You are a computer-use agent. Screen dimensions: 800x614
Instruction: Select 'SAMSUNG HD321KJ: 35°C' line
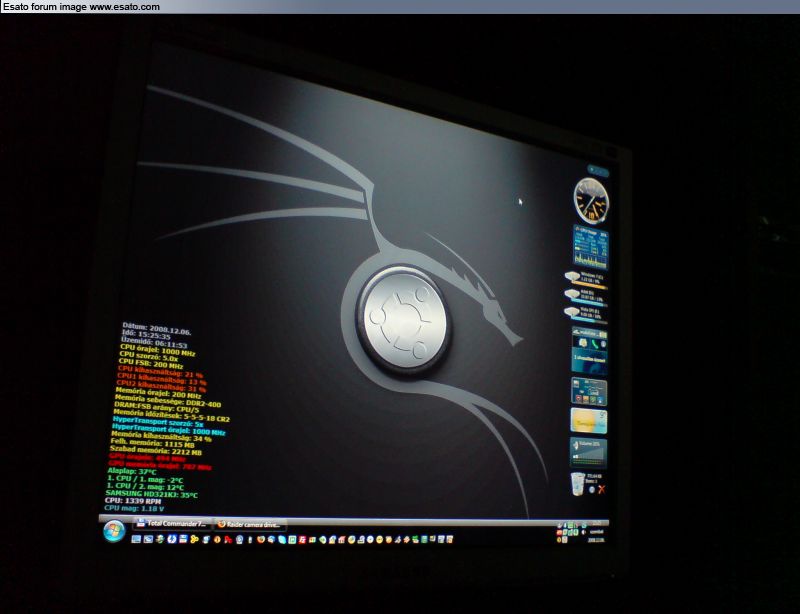[x=152, y=494]
